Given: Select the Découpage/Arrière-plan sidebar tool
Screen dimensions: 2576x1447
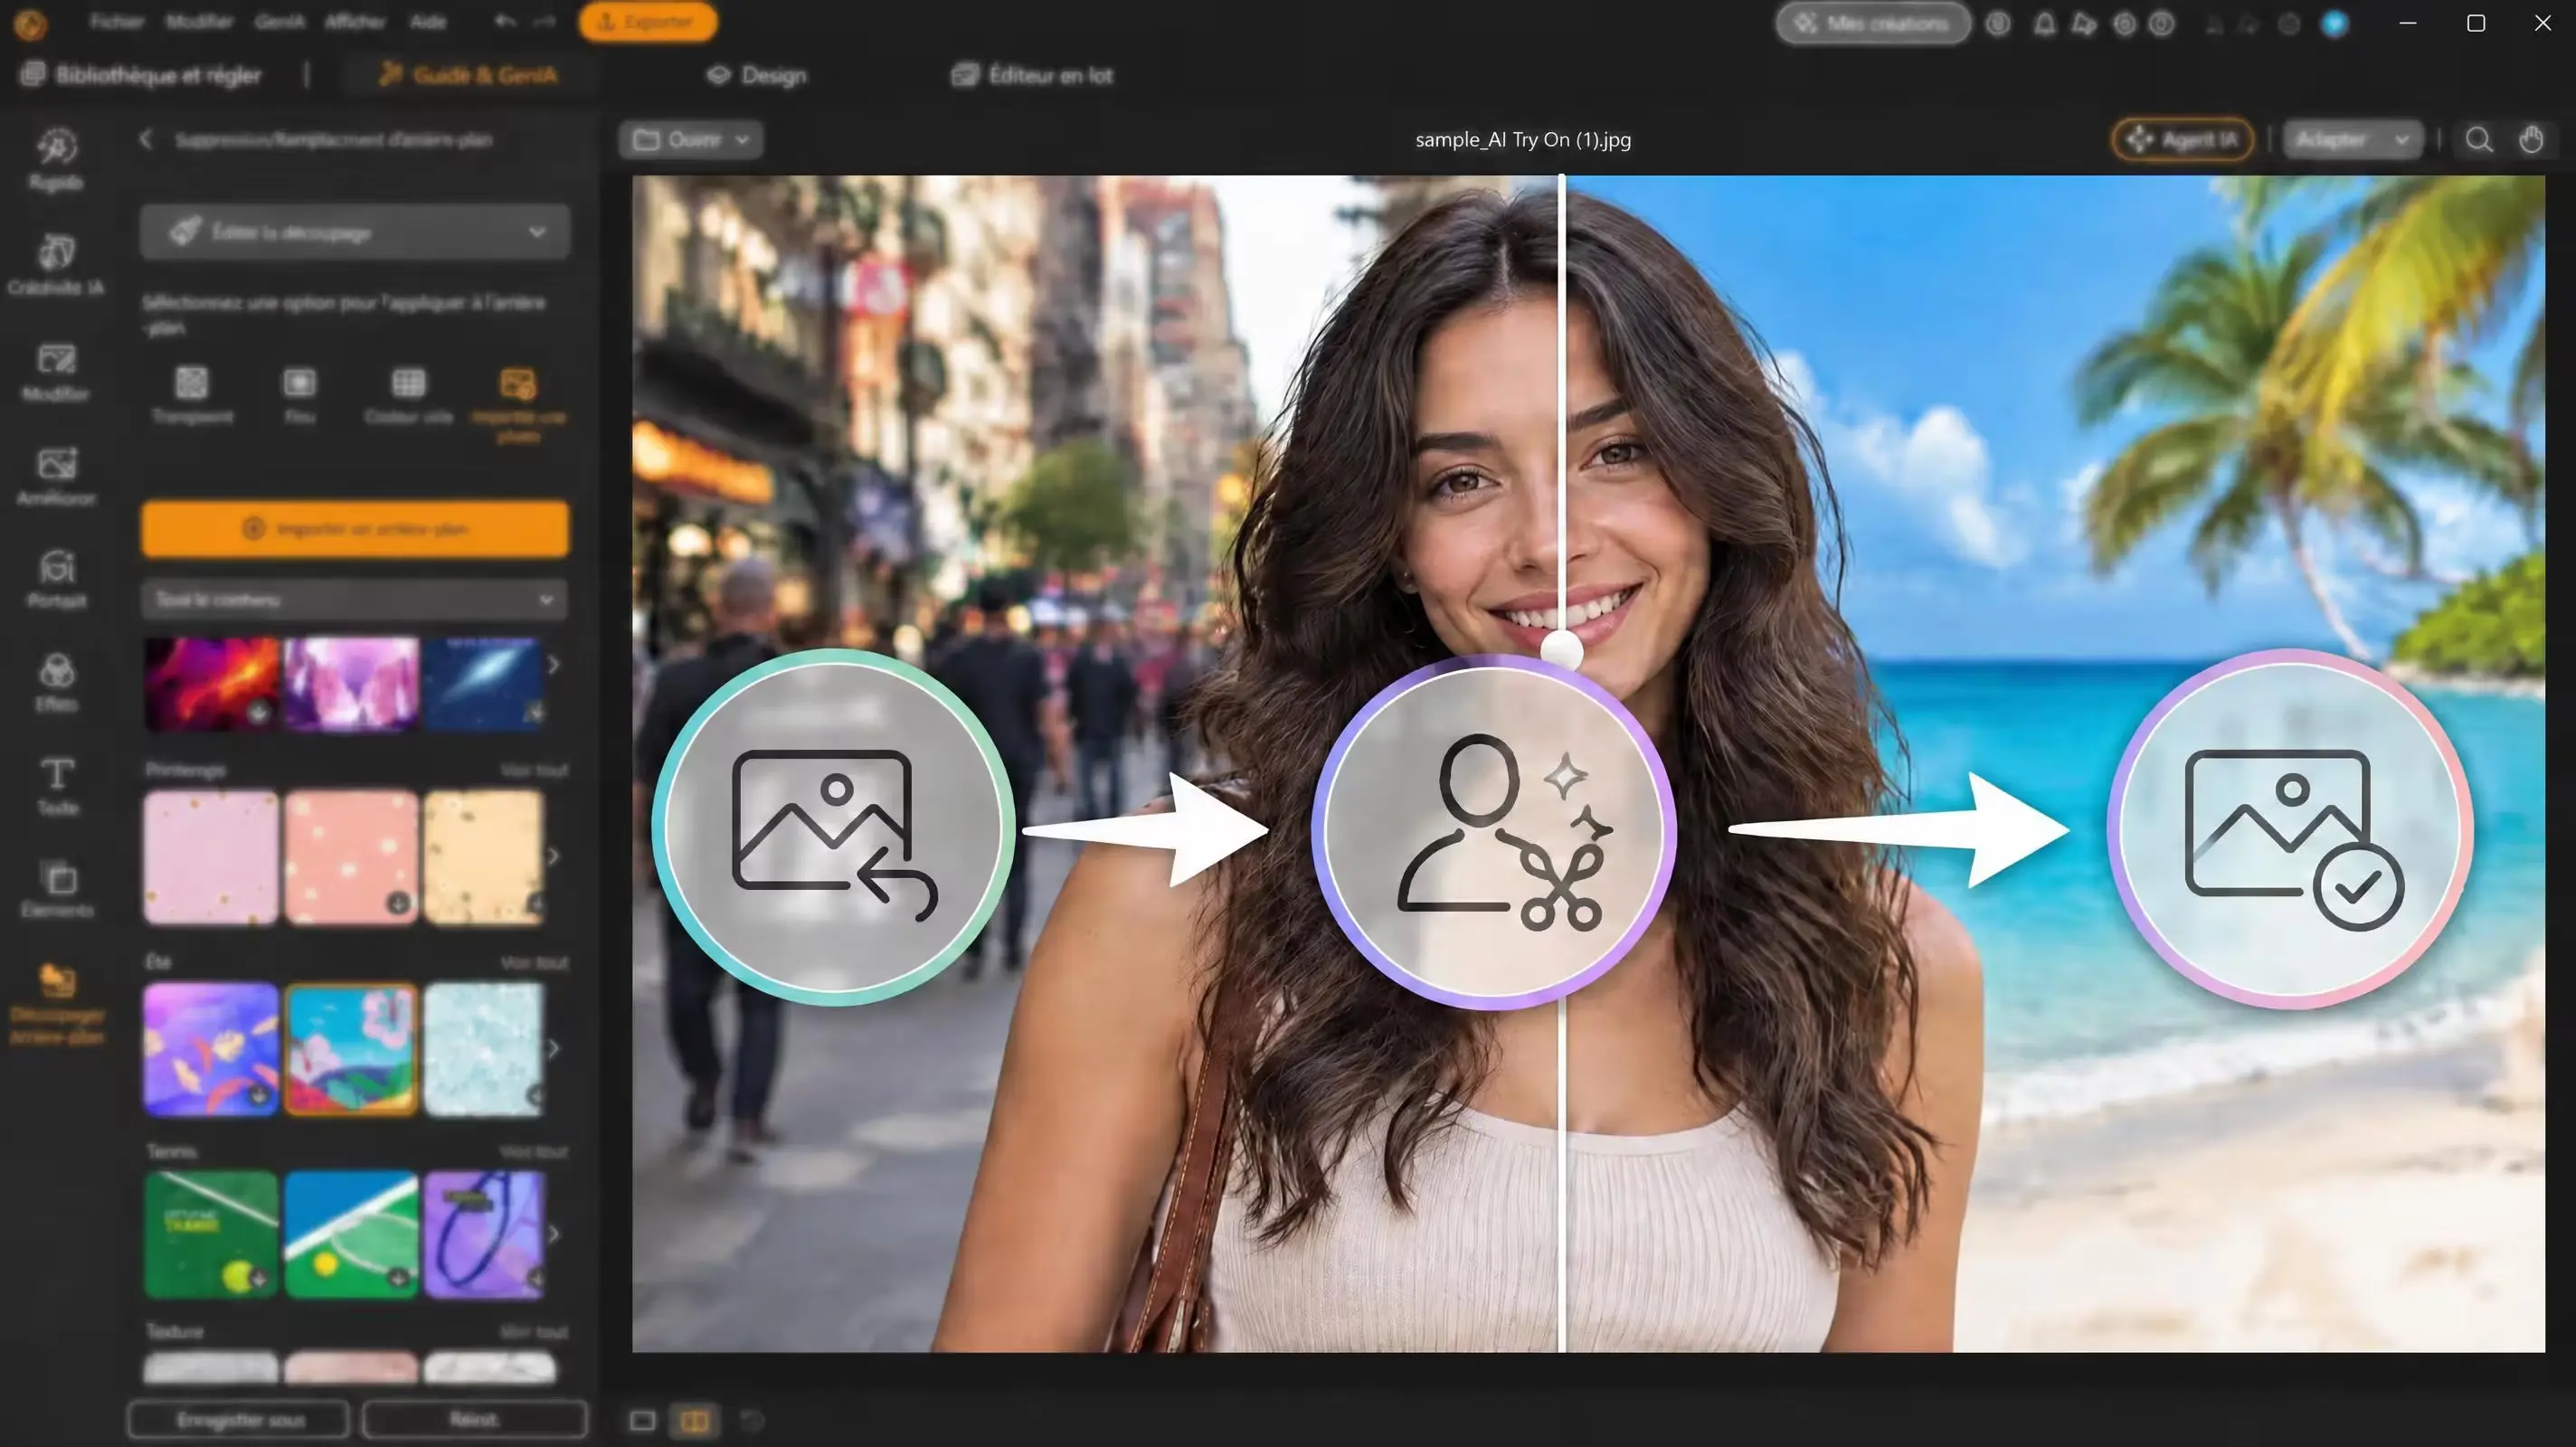Looking at the screenshot, I should [56, 1004].
